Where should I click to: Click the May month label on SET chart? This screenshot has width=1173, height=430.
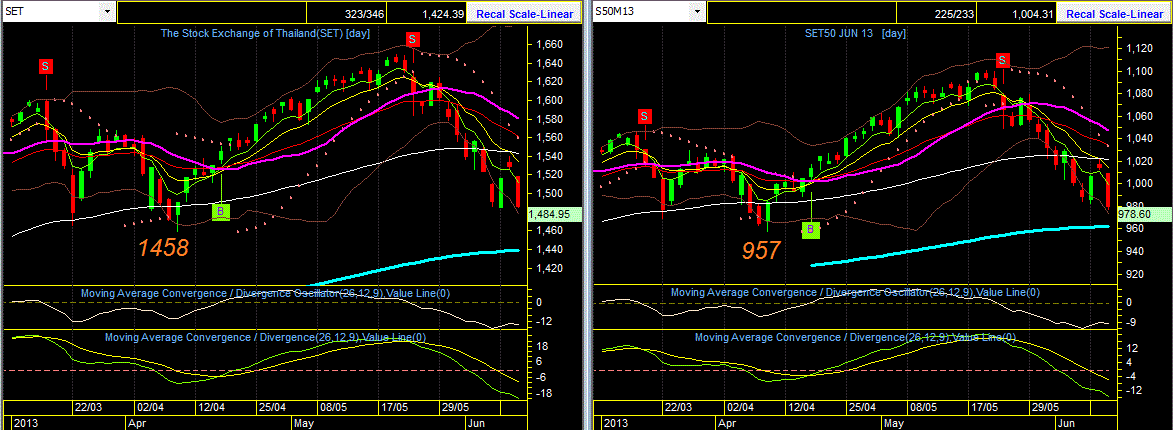pyautogui.click(x=303, y=423)
